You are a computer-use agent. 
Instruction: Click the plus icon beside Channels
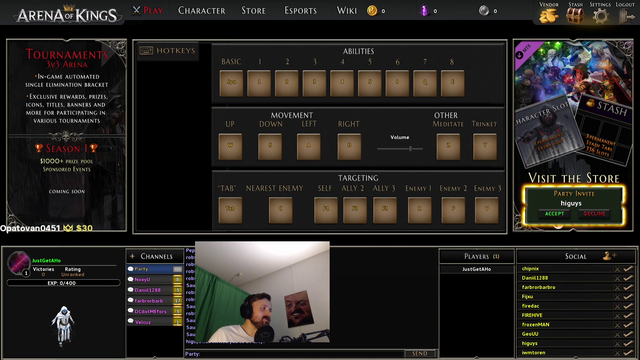(x=132, y=256)
